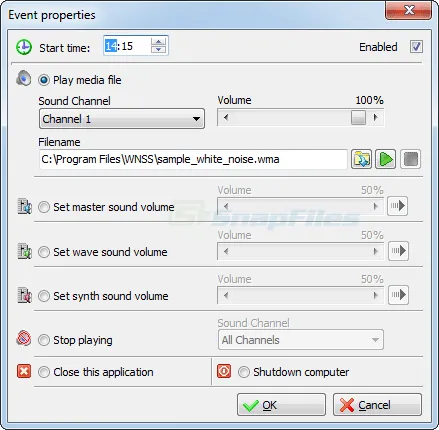
Task: Click right arrow of the media volume slider
Action: pos(375,117)
